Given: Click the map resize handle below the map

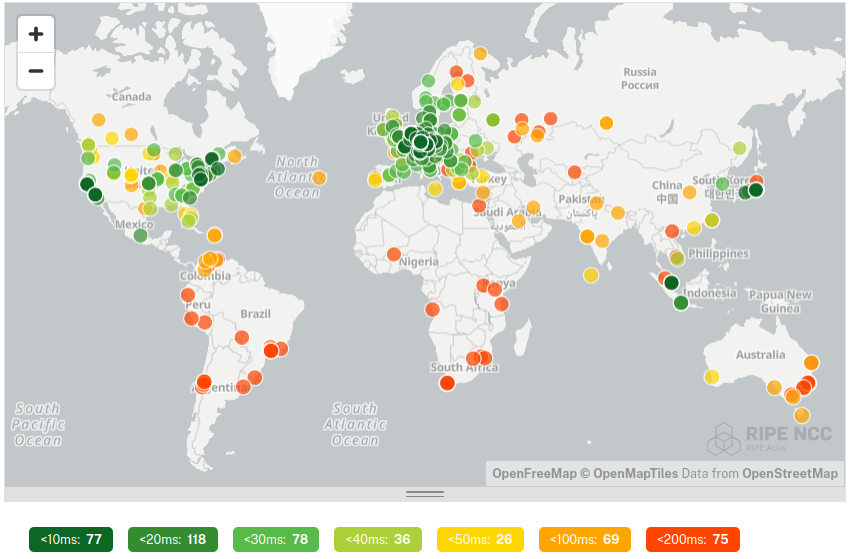Looking at the screenshot, I should [x=425, y=494].
